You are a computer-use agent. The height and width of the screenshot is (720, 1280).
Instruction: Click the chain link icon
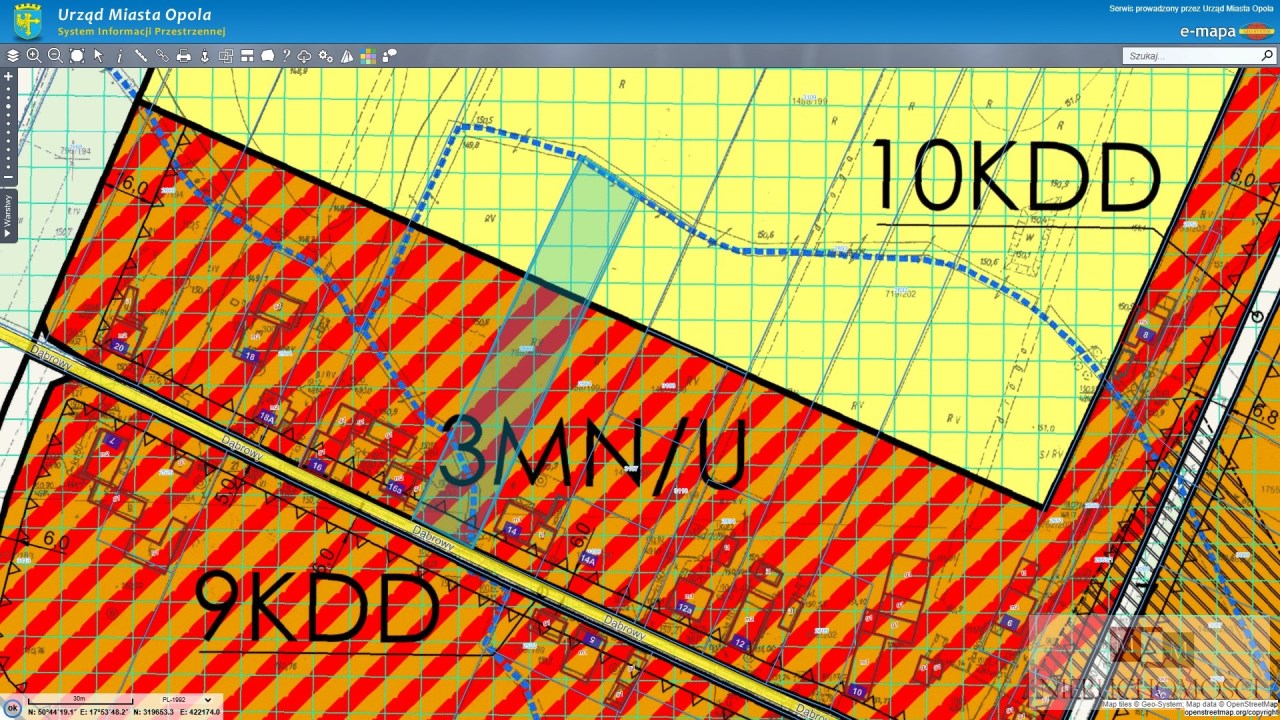(x=162, y=56)
